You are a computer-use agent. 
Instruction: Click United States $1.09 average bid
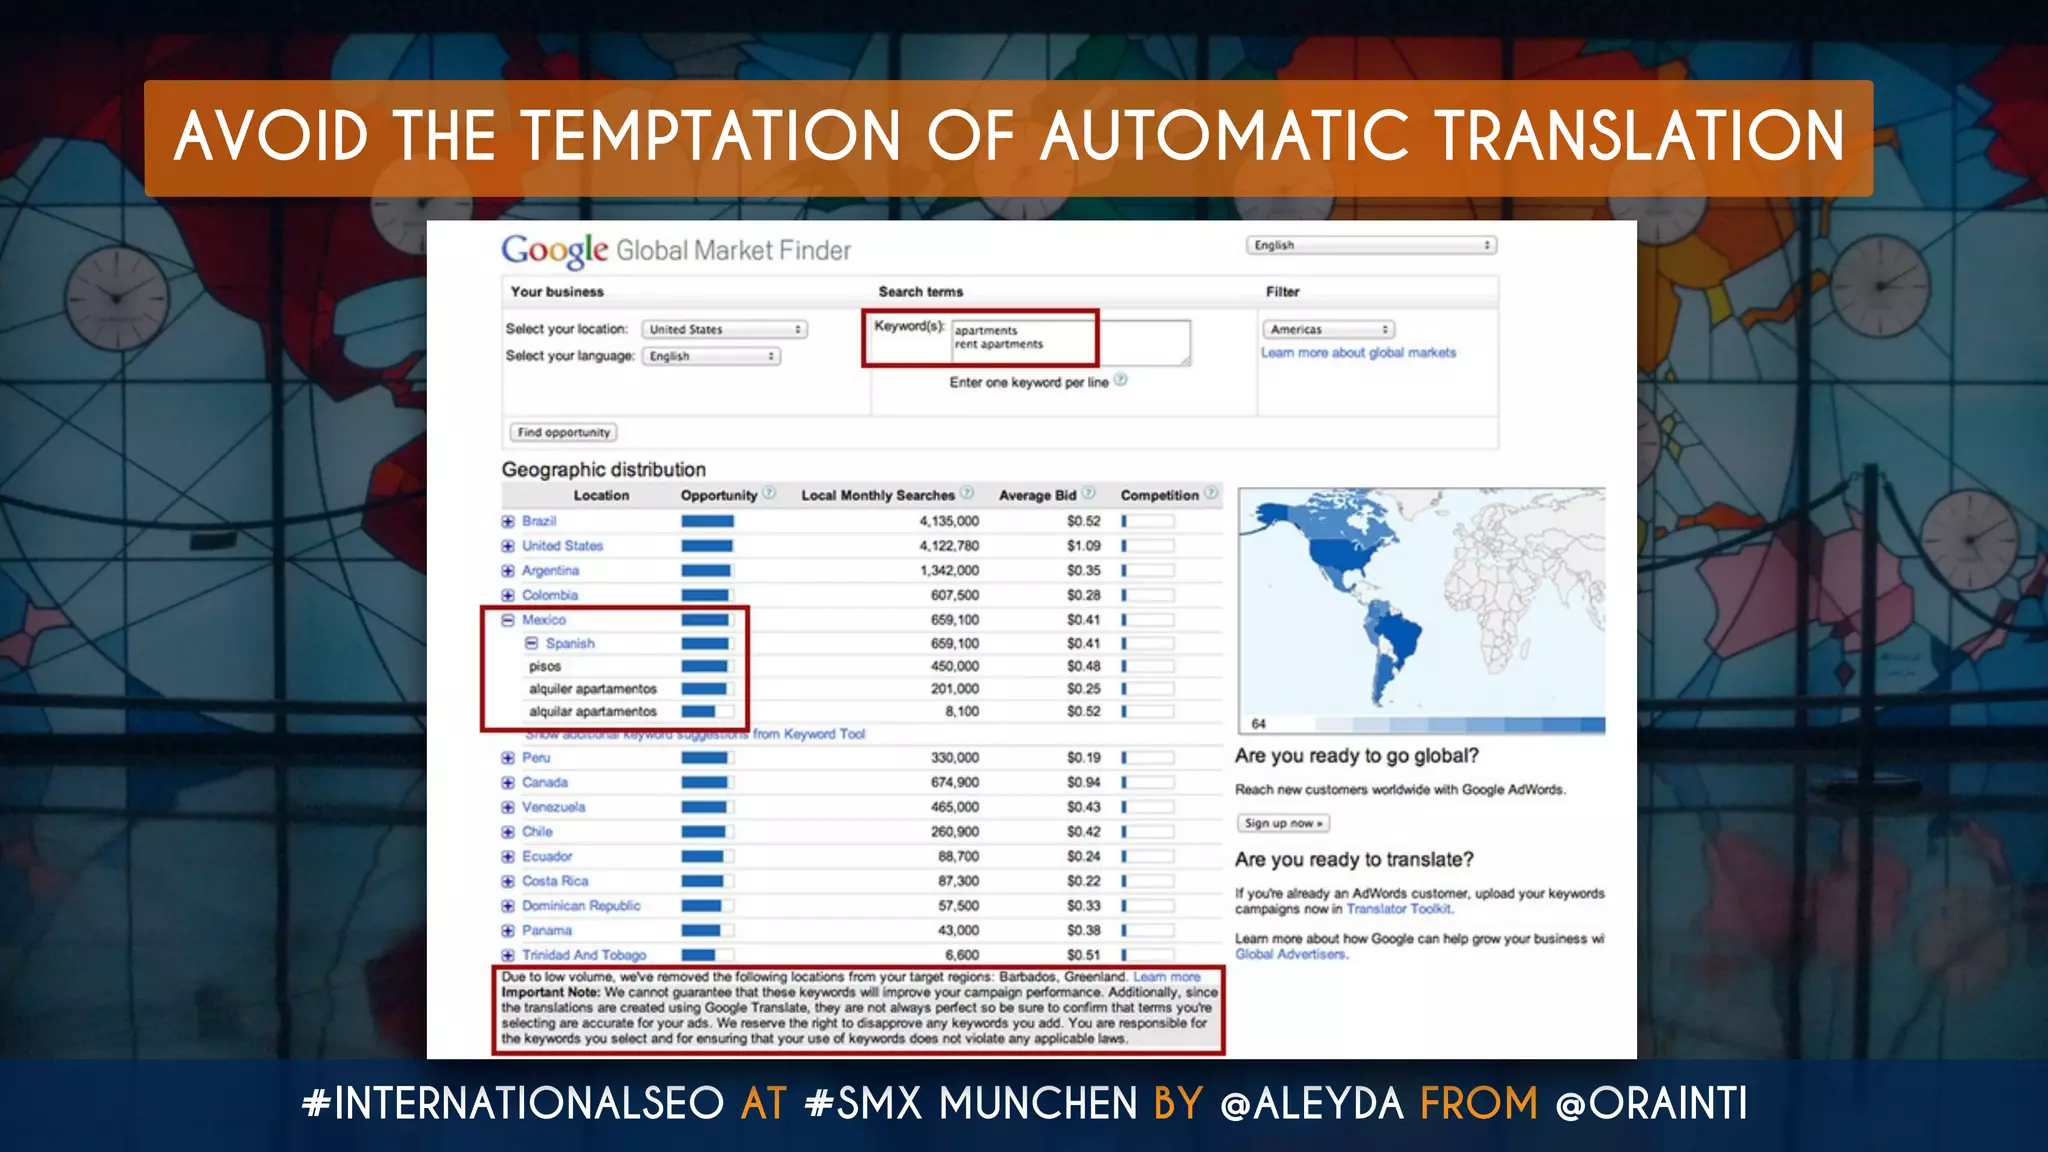pos(1083,546)
